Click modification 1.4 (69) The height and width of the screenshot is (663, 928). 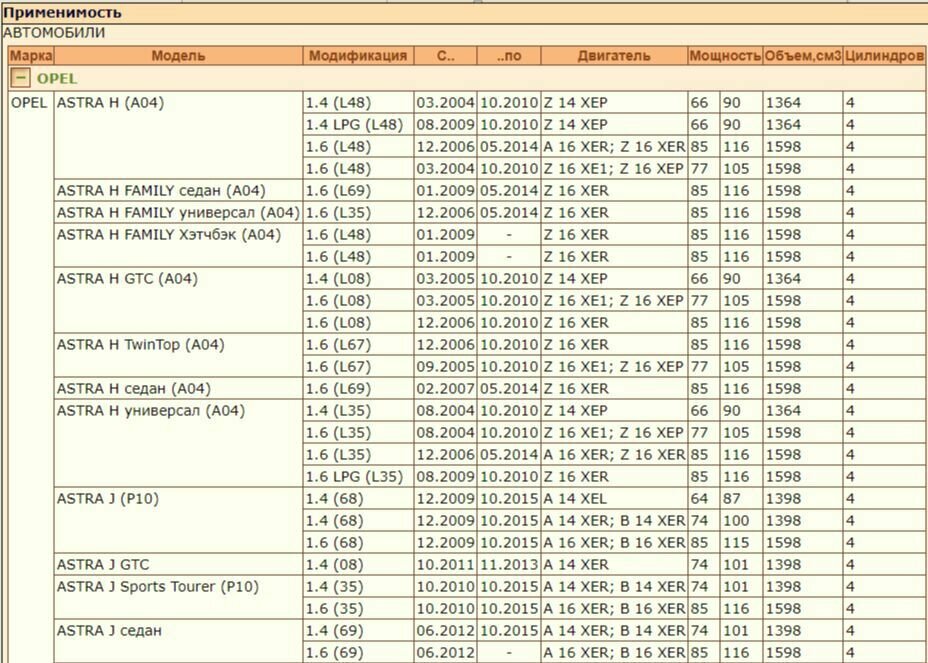358,631
